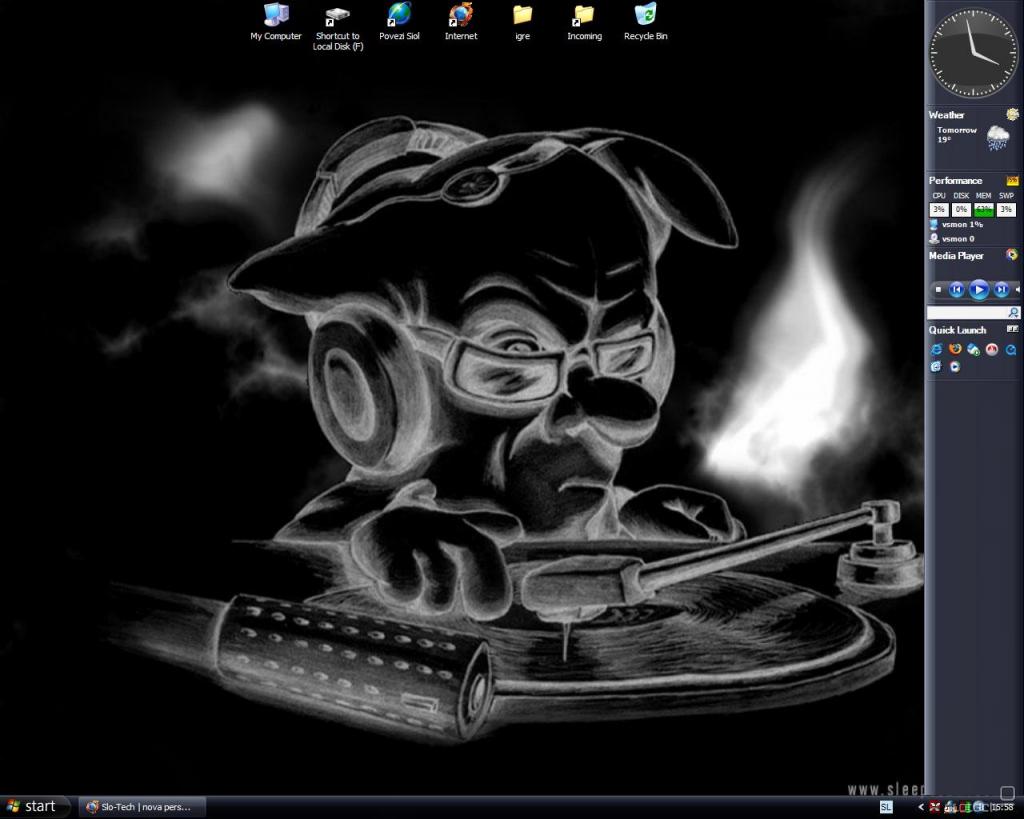Open the Media Player panel header
This screenshot has width=1024, height=819.
tap(956, 255)
